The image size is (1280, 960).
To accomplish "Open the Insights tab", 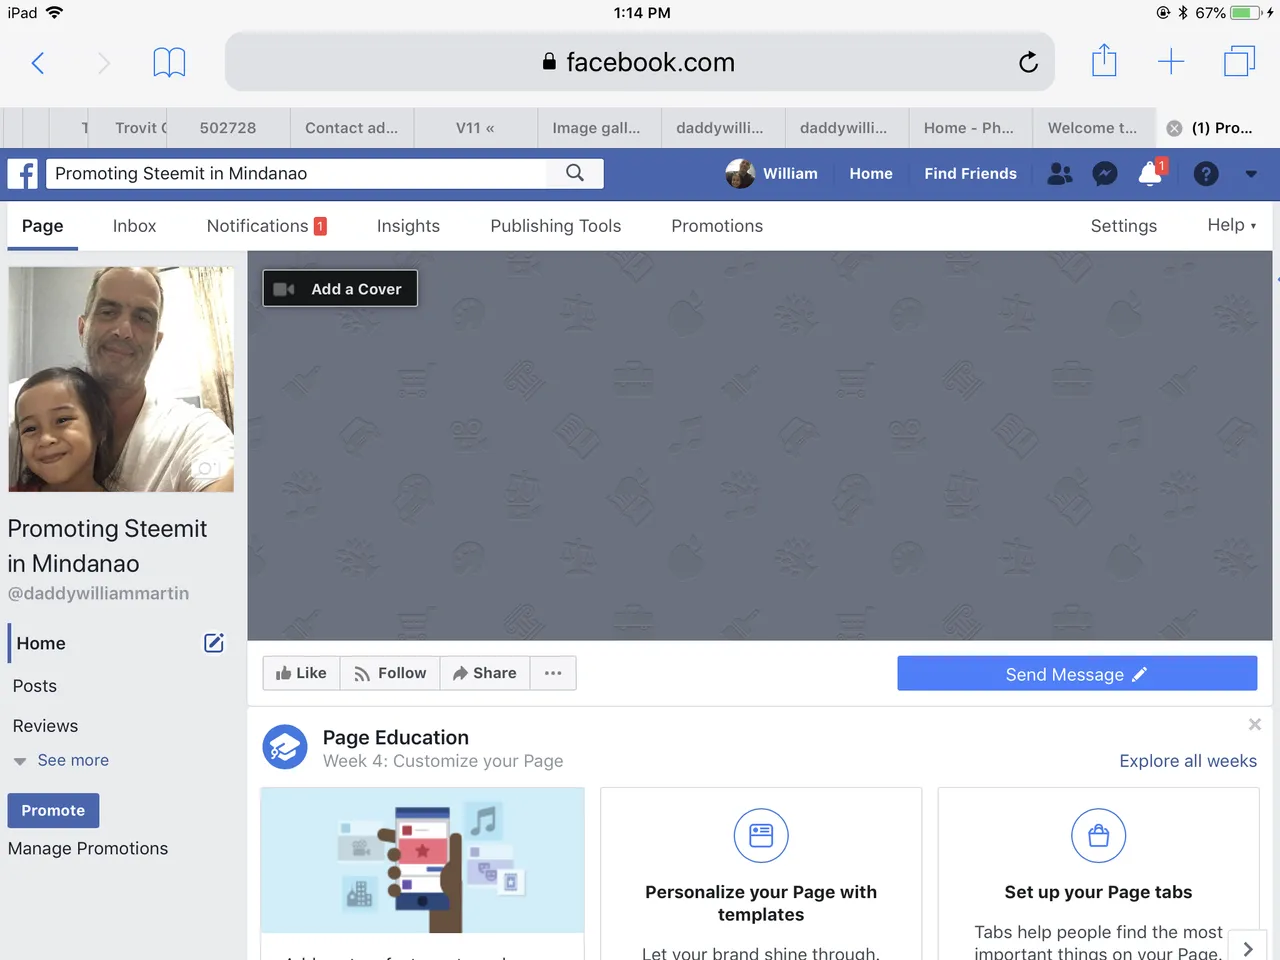I will pos(408,226).
